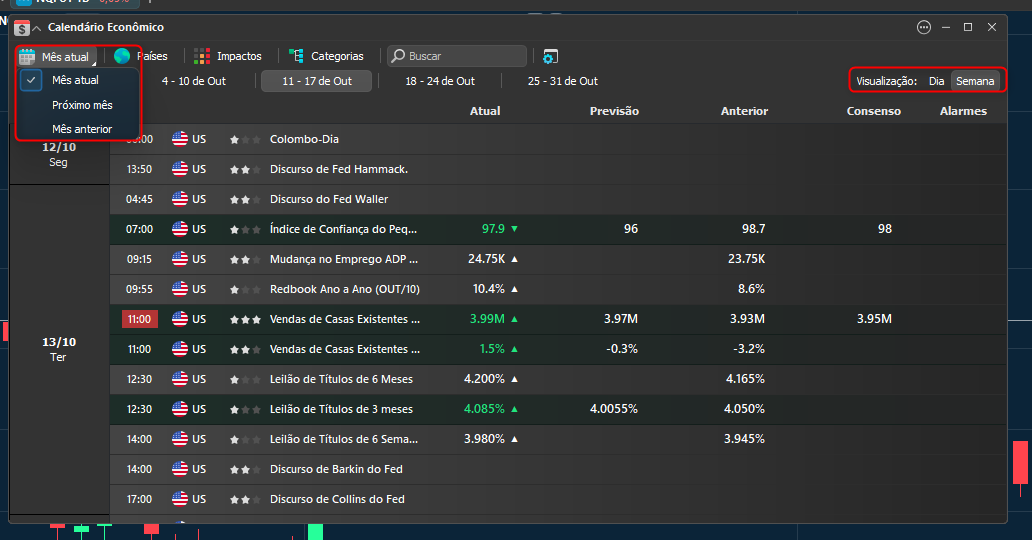Screen dimensions: 1032x540
Task: Click down arrow beside 97.9 value
Action: coord(515,229)
